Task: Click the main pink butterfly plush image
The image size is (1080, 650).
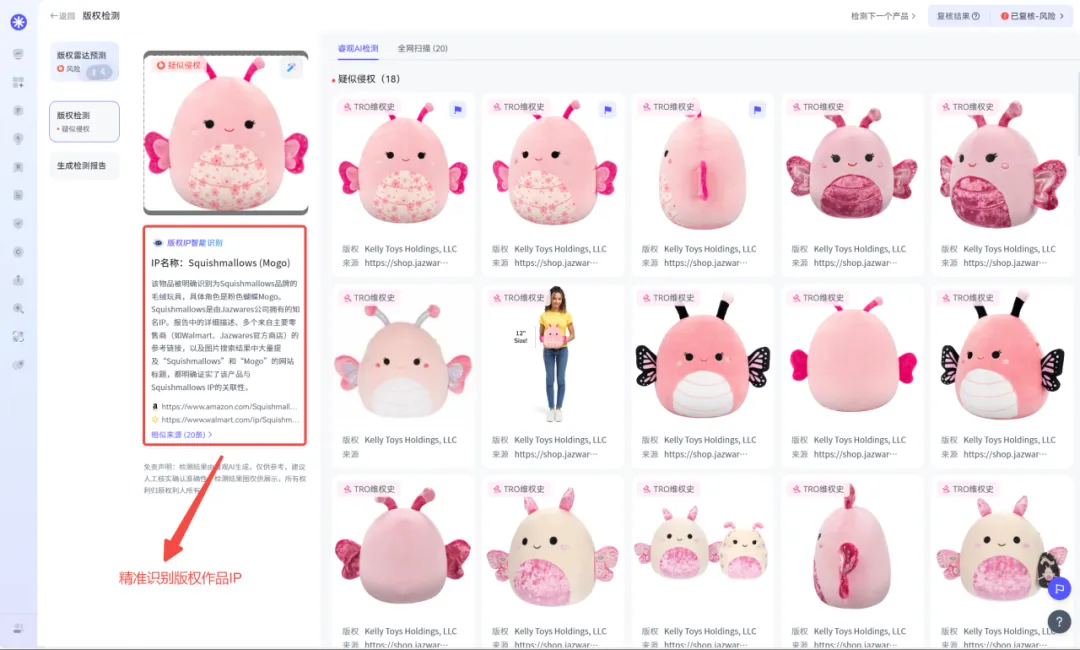Action: (226, 134)
